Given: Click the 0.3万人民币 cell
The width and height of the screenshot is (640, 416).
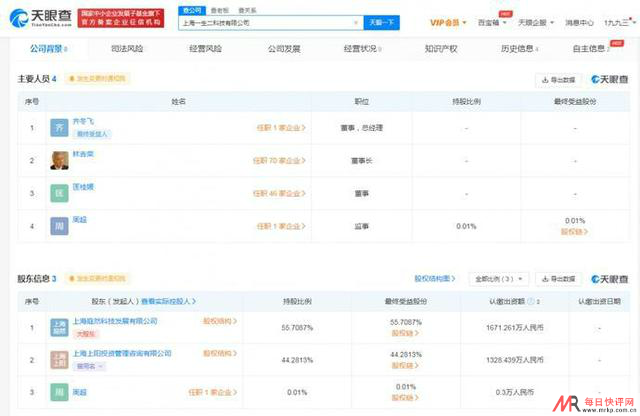Looking at the screenshot, I should [x=515, y=392].
